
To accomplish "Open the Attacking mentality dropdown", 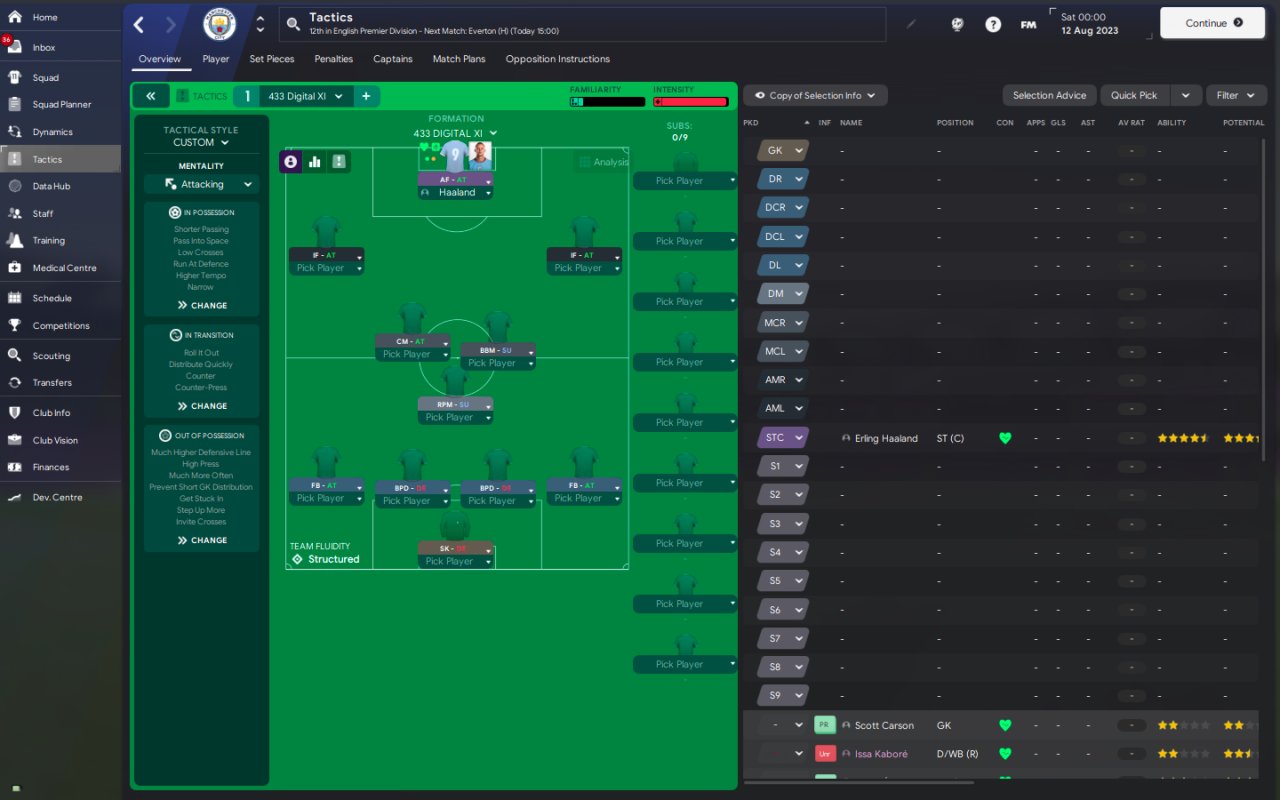I will pos(201,184).
